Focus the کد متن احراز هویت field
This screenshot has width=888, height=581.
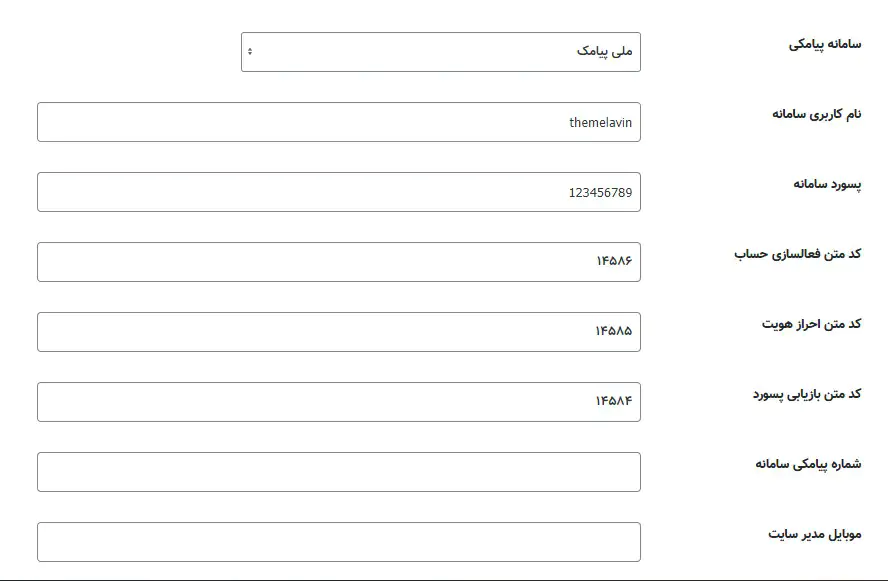338,332
